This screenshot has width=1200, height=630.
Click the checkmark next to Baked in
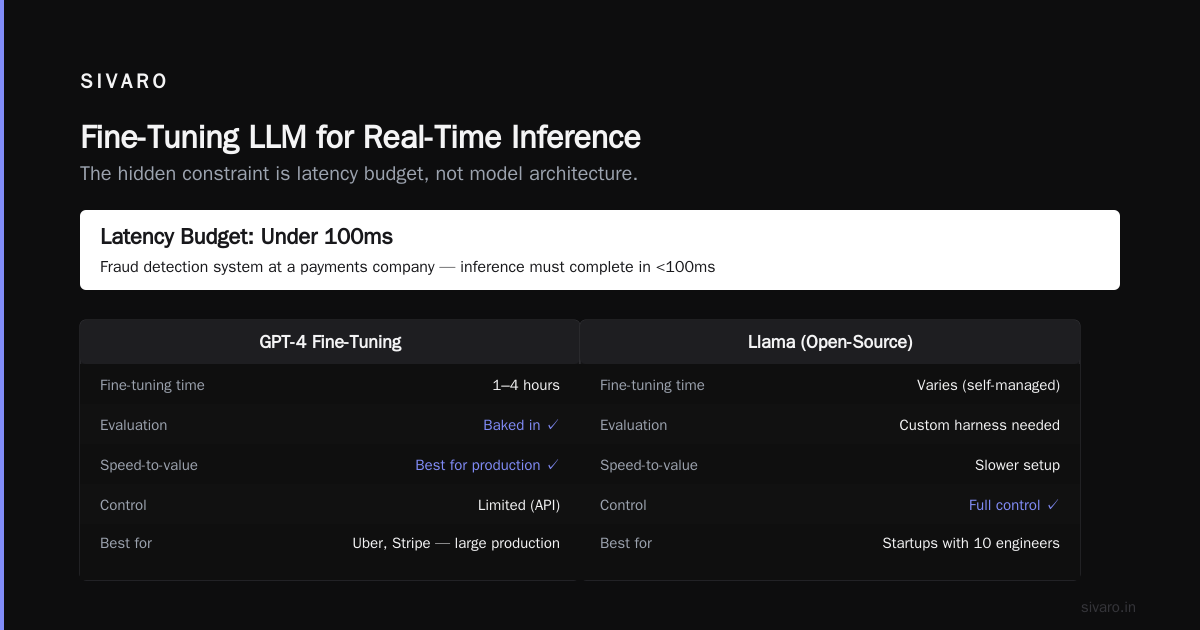click(553, 425)
